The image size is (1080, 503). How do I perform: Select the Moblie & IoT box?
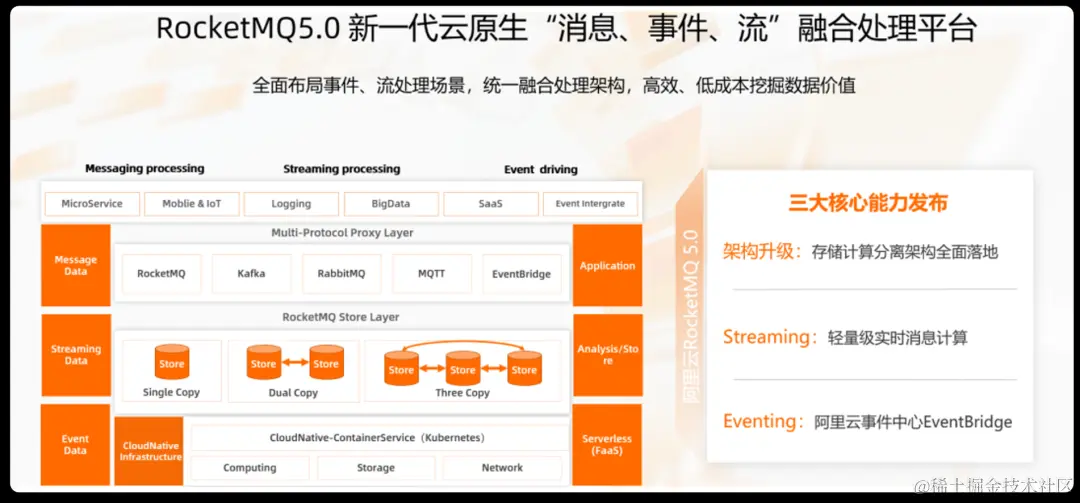191,204
